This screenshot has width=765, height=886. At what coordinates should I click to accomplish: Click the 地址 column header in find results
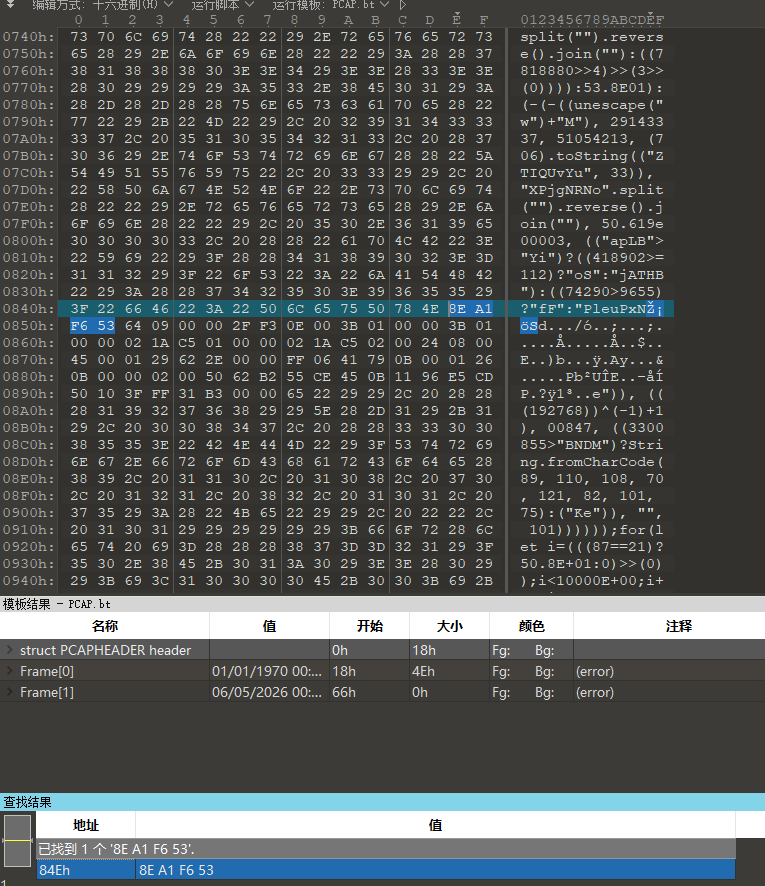pyautogui.click(x=86, y=825)
